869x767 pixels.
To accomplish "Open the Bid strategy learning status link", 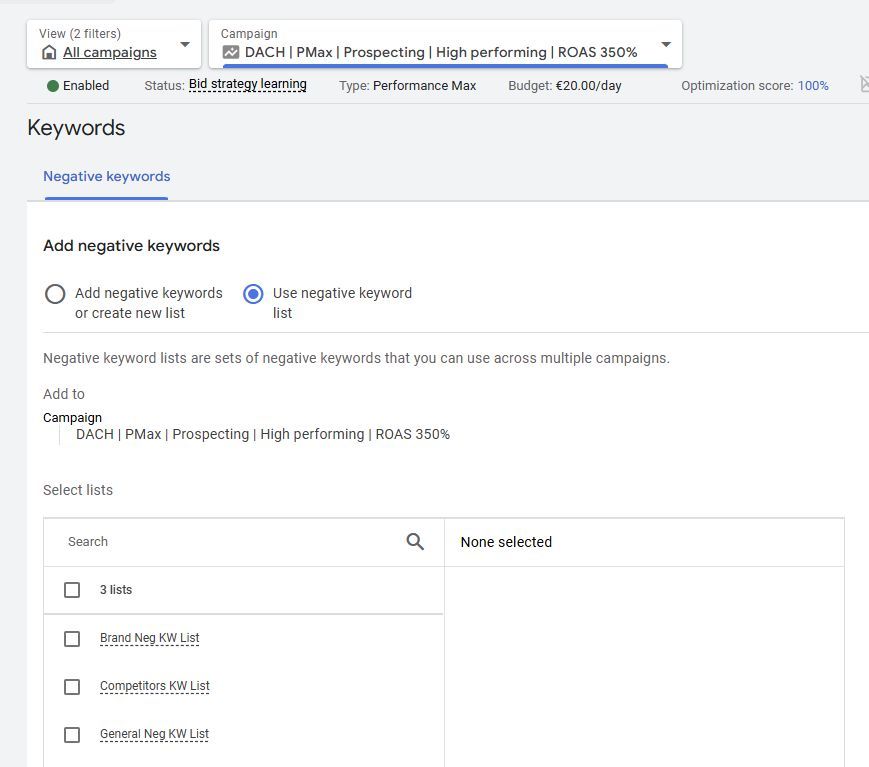I will point(247,85).
